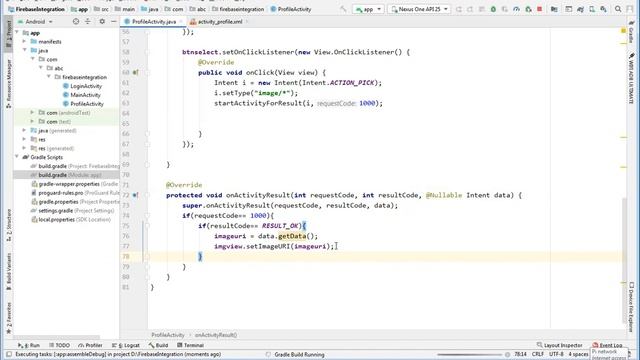Expand the res folder arrow
The width and height of the screenshot is (640, 360).
[24, 139]
